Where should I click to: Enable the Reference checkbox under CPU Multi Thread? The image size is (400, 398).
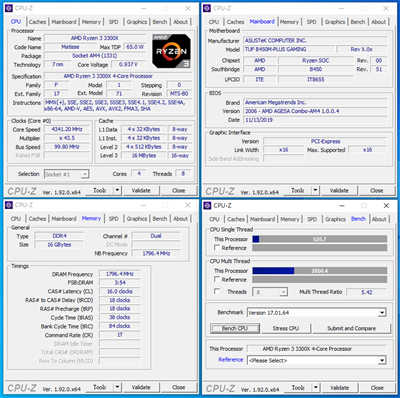(217, 279)
